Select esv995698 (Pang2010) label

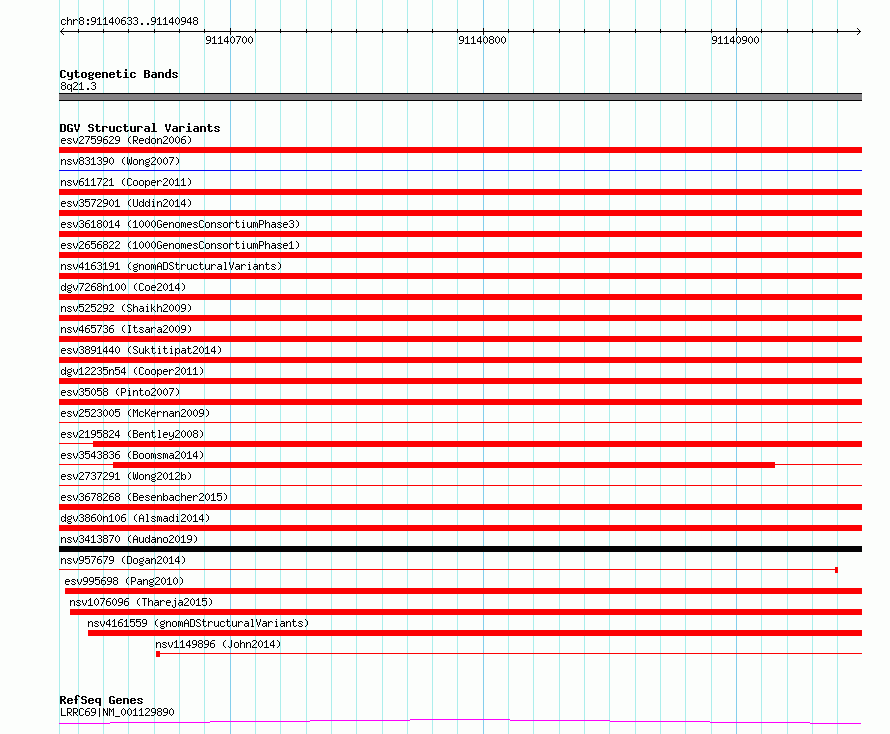pos(124,581)
